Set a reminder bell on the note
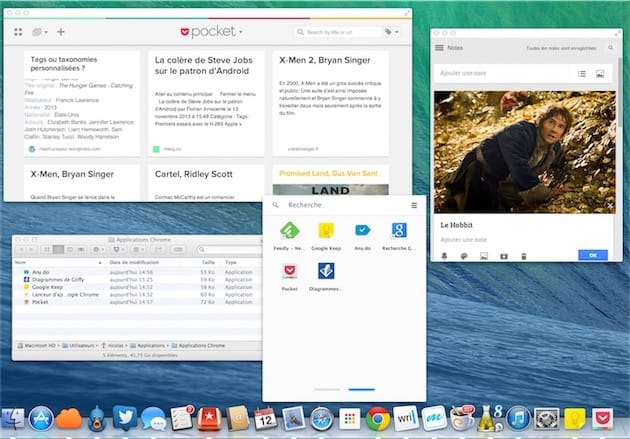The width and height of the screenshot is (630, 439). tap(444, 256)
